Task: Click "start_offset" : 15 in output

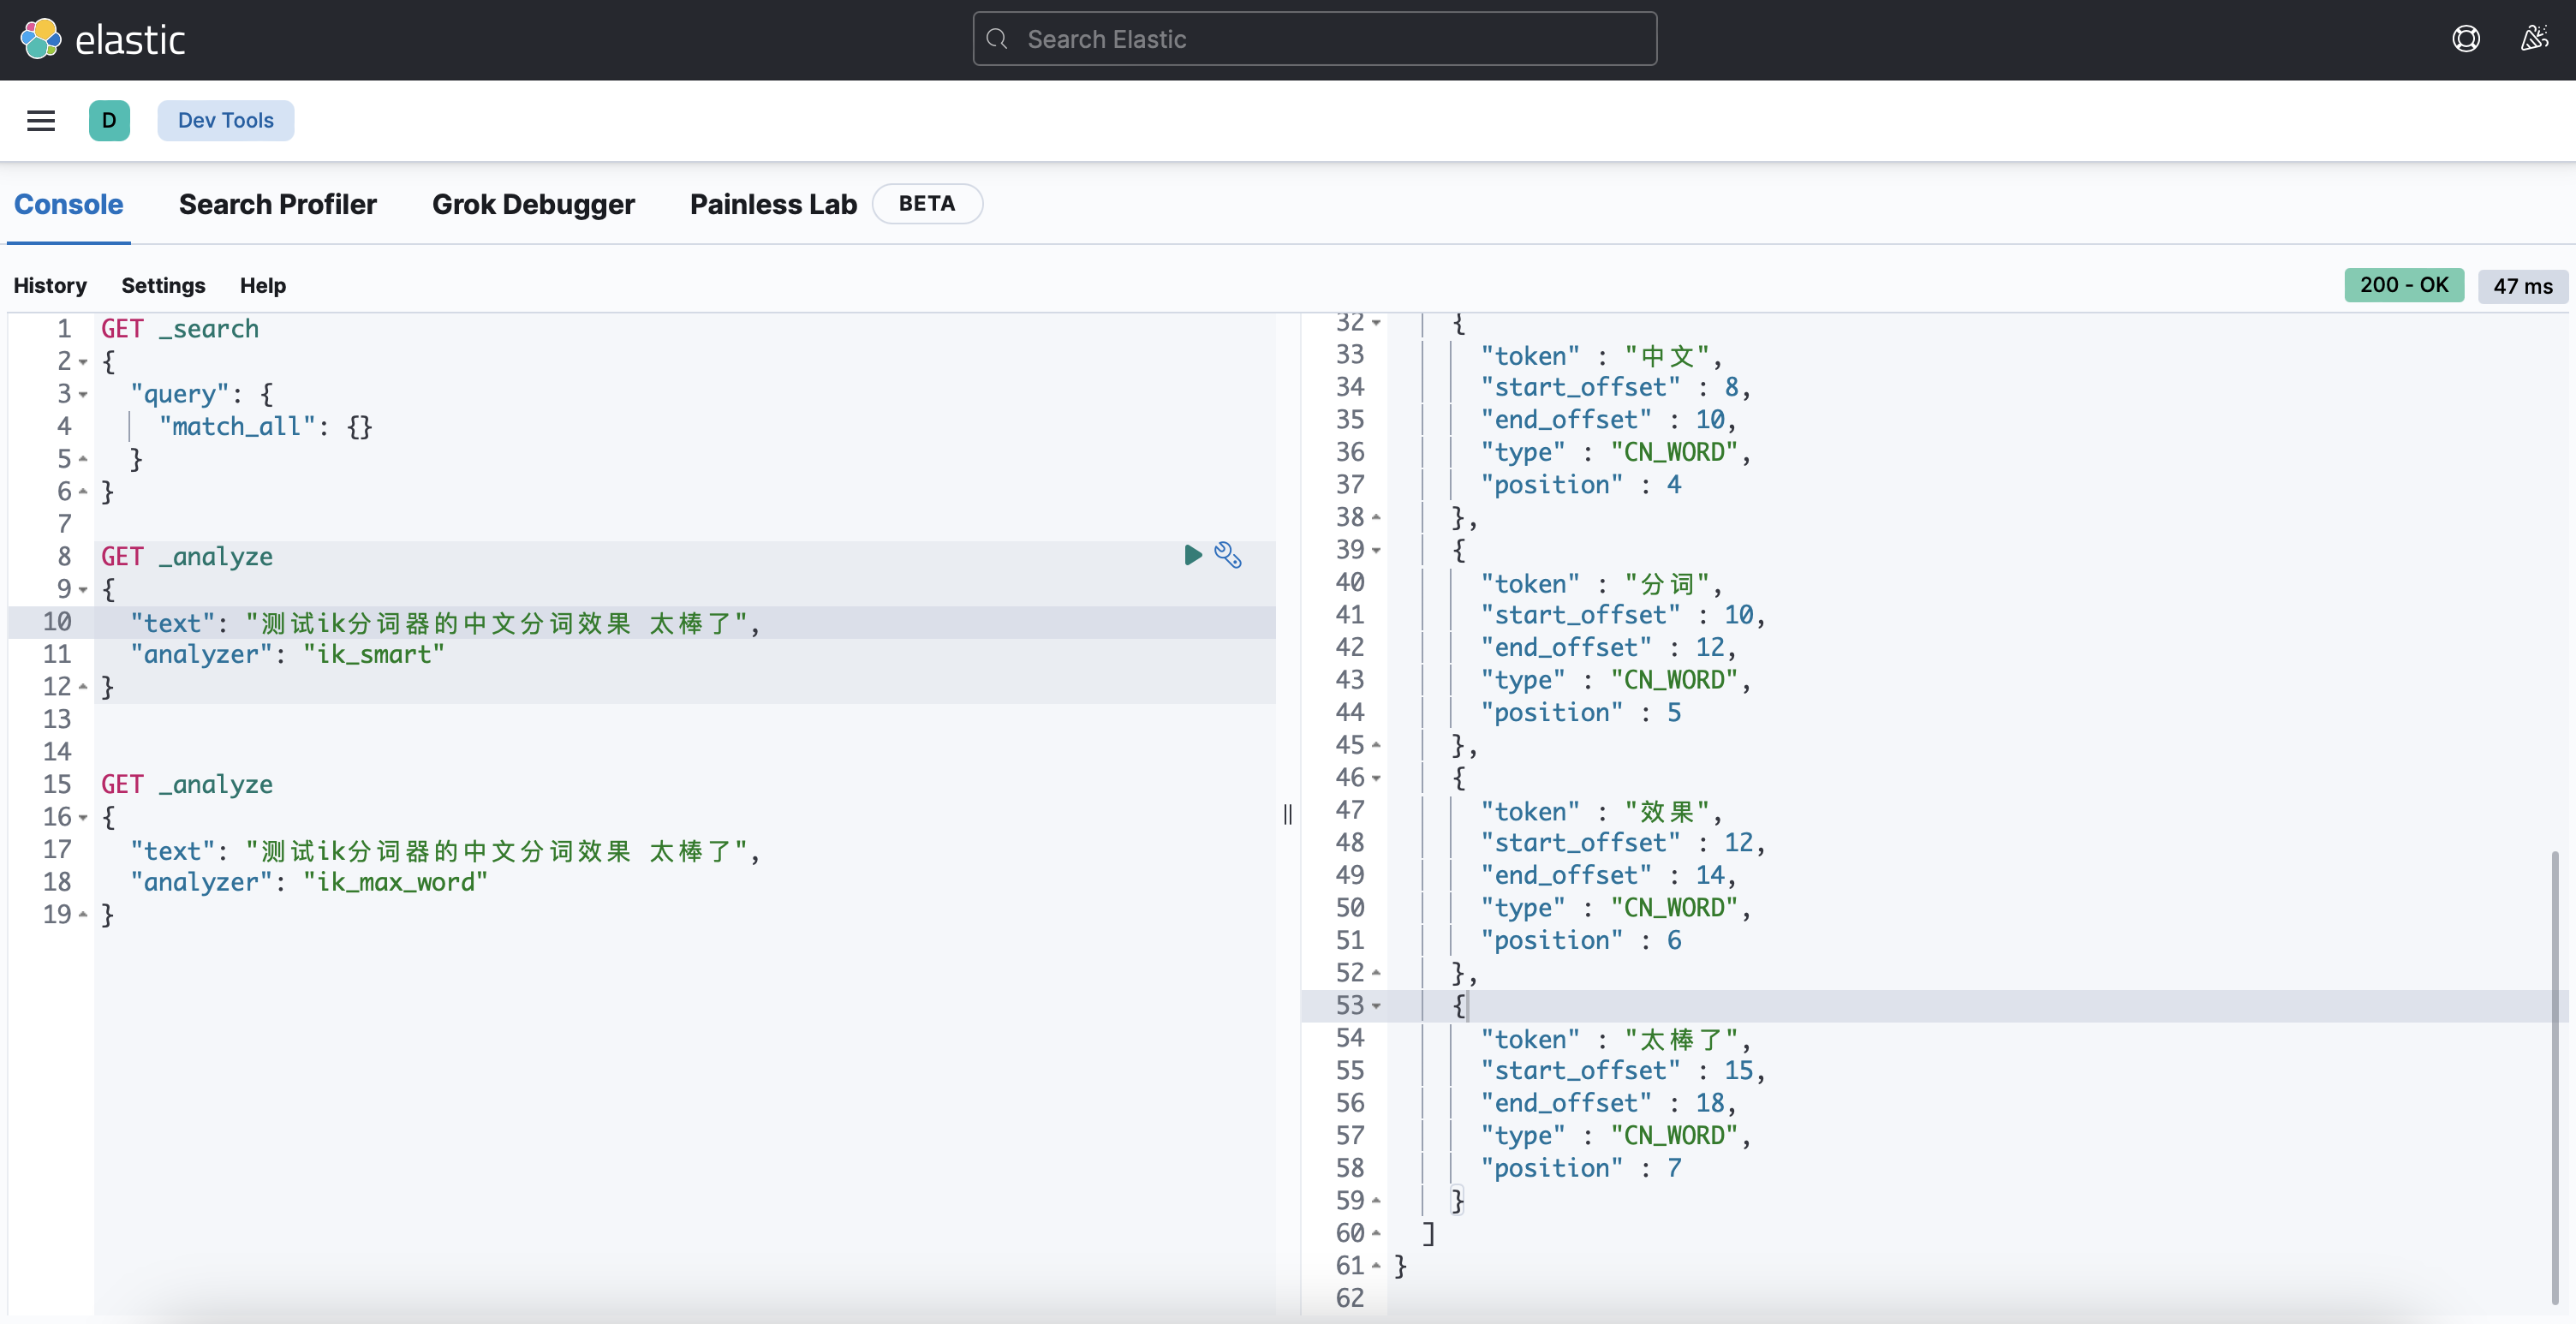Action: click(1617, 1071)
